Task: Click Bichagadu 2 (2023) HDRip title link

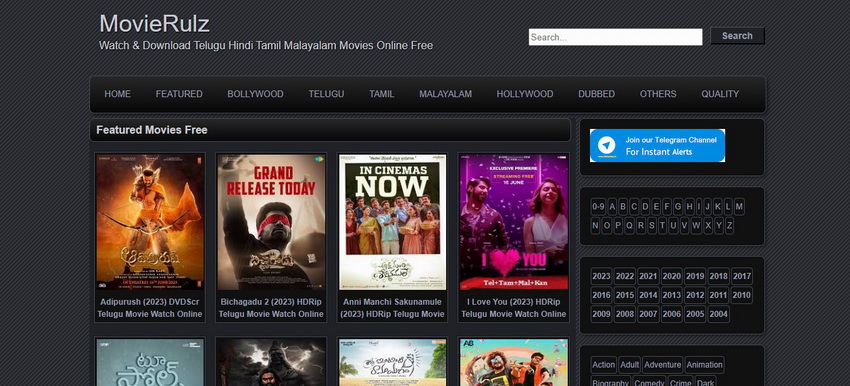Action: pyautogui.click(x=271, y=308)
